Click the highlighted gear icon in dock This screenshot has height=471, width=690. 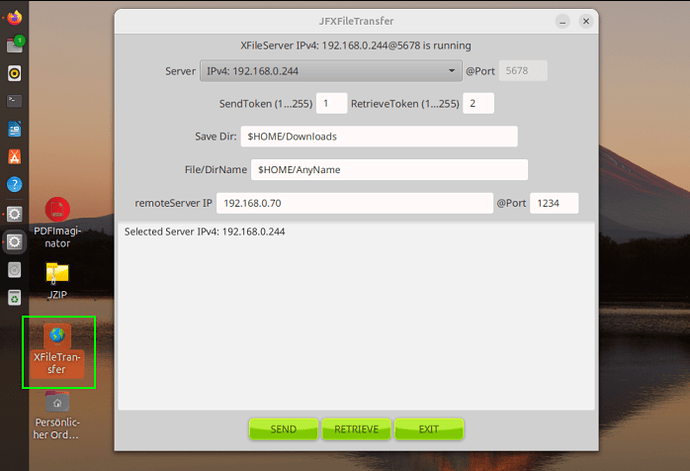[x=15, y=242]
